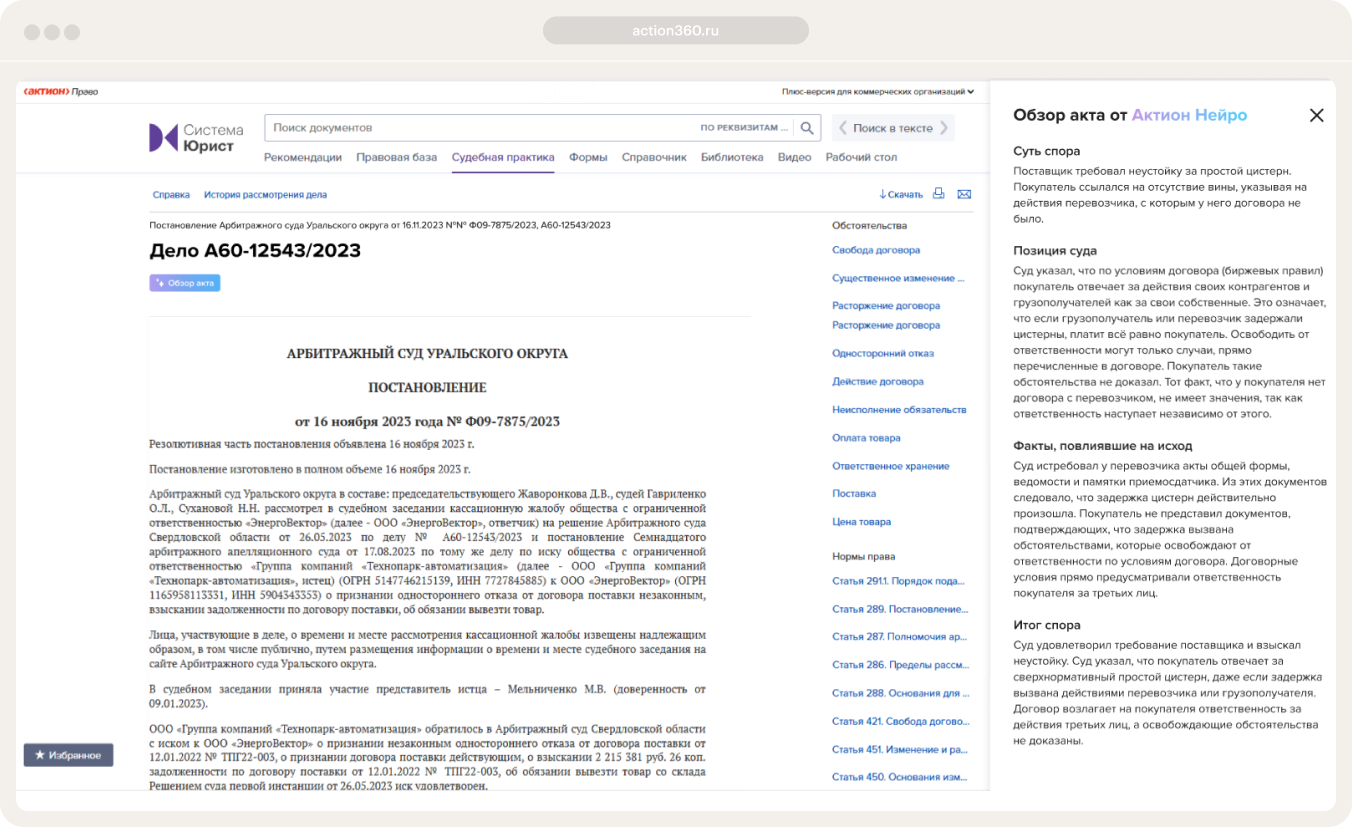Go to next text search match
Screen dimensions: 1352x827
pyautogui.click(x=942, y=128)
